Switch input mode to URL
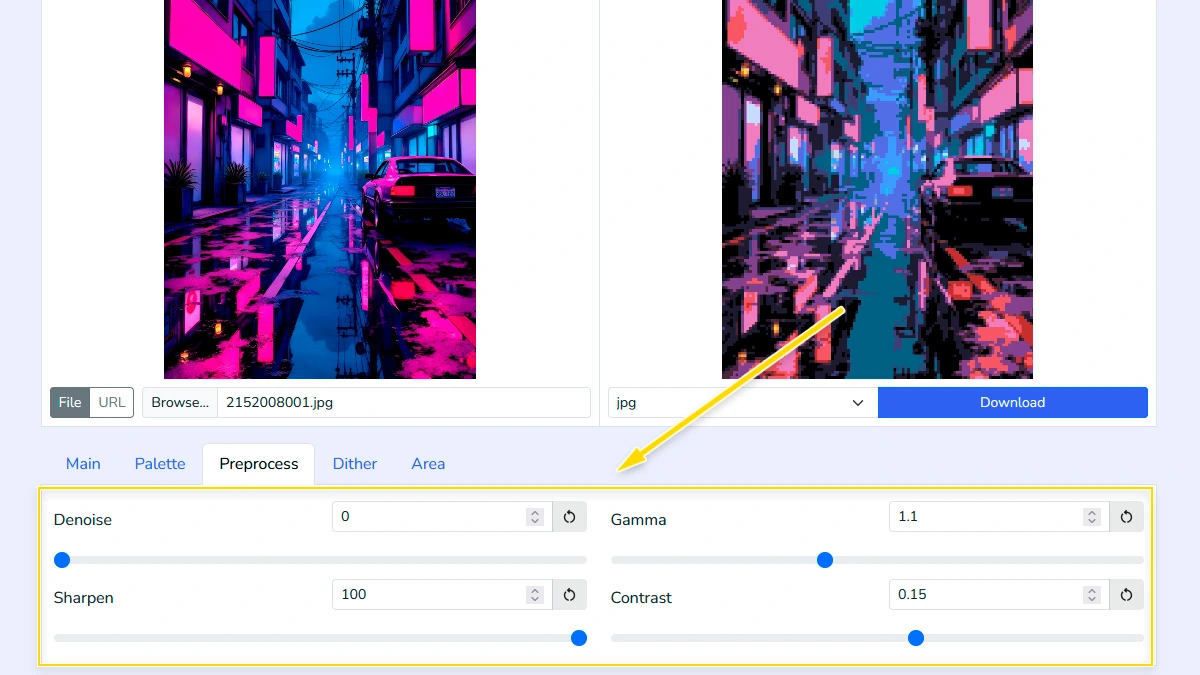 click(x=111, y=402)
